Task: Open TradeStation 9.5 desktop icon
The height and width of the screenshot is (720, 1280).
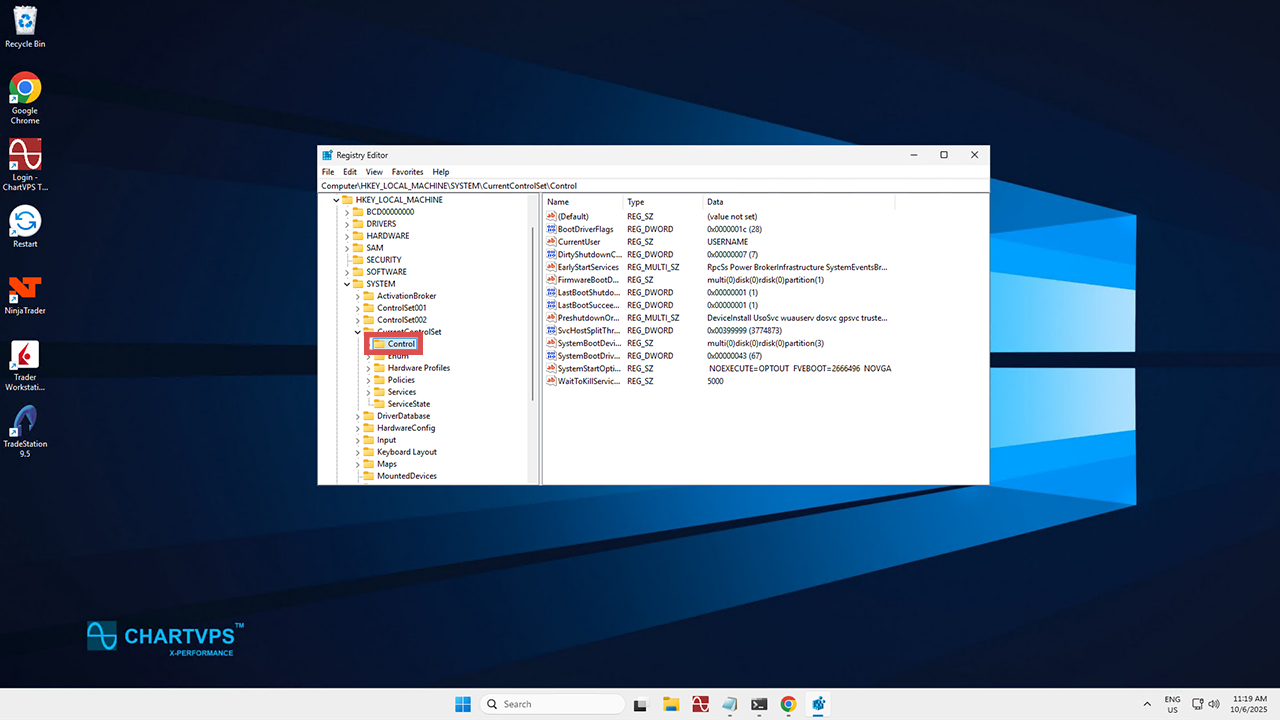Action: tap(25, 422)
